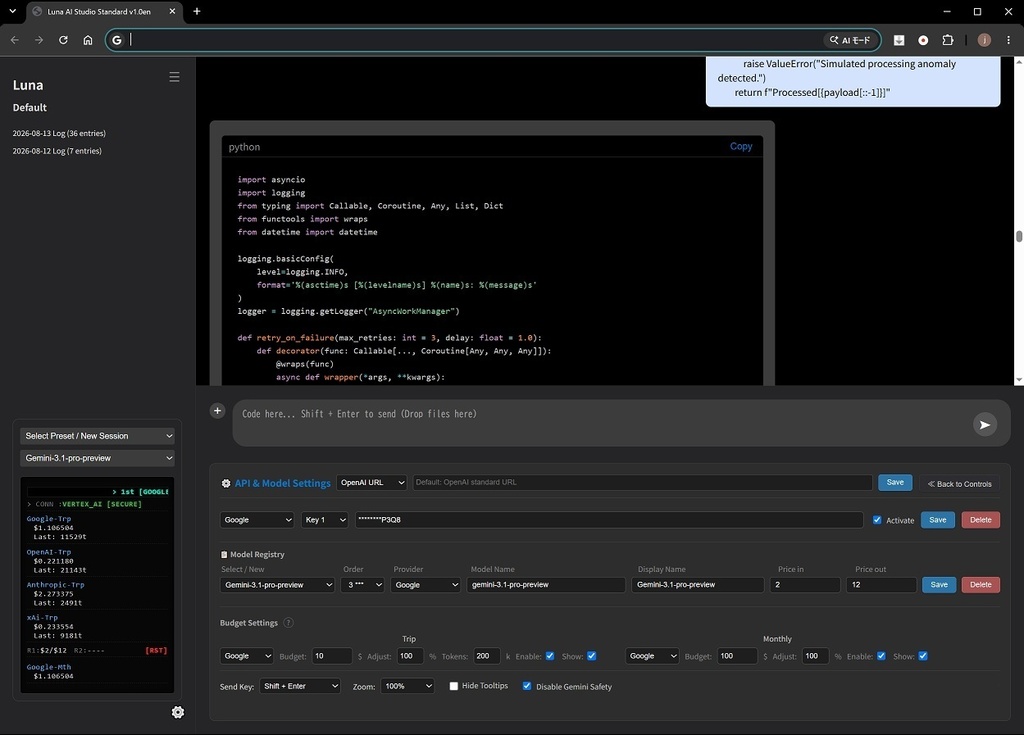Go to the browser home page icon
Screen dimensions: 1024x735
[88, 40]
